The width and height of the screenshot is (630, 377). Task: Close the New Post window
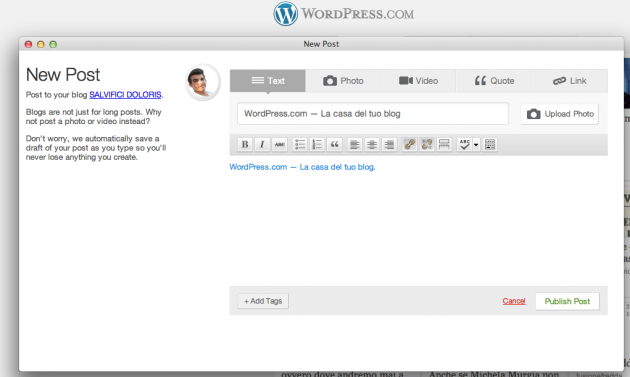click(x=28, y=44)
